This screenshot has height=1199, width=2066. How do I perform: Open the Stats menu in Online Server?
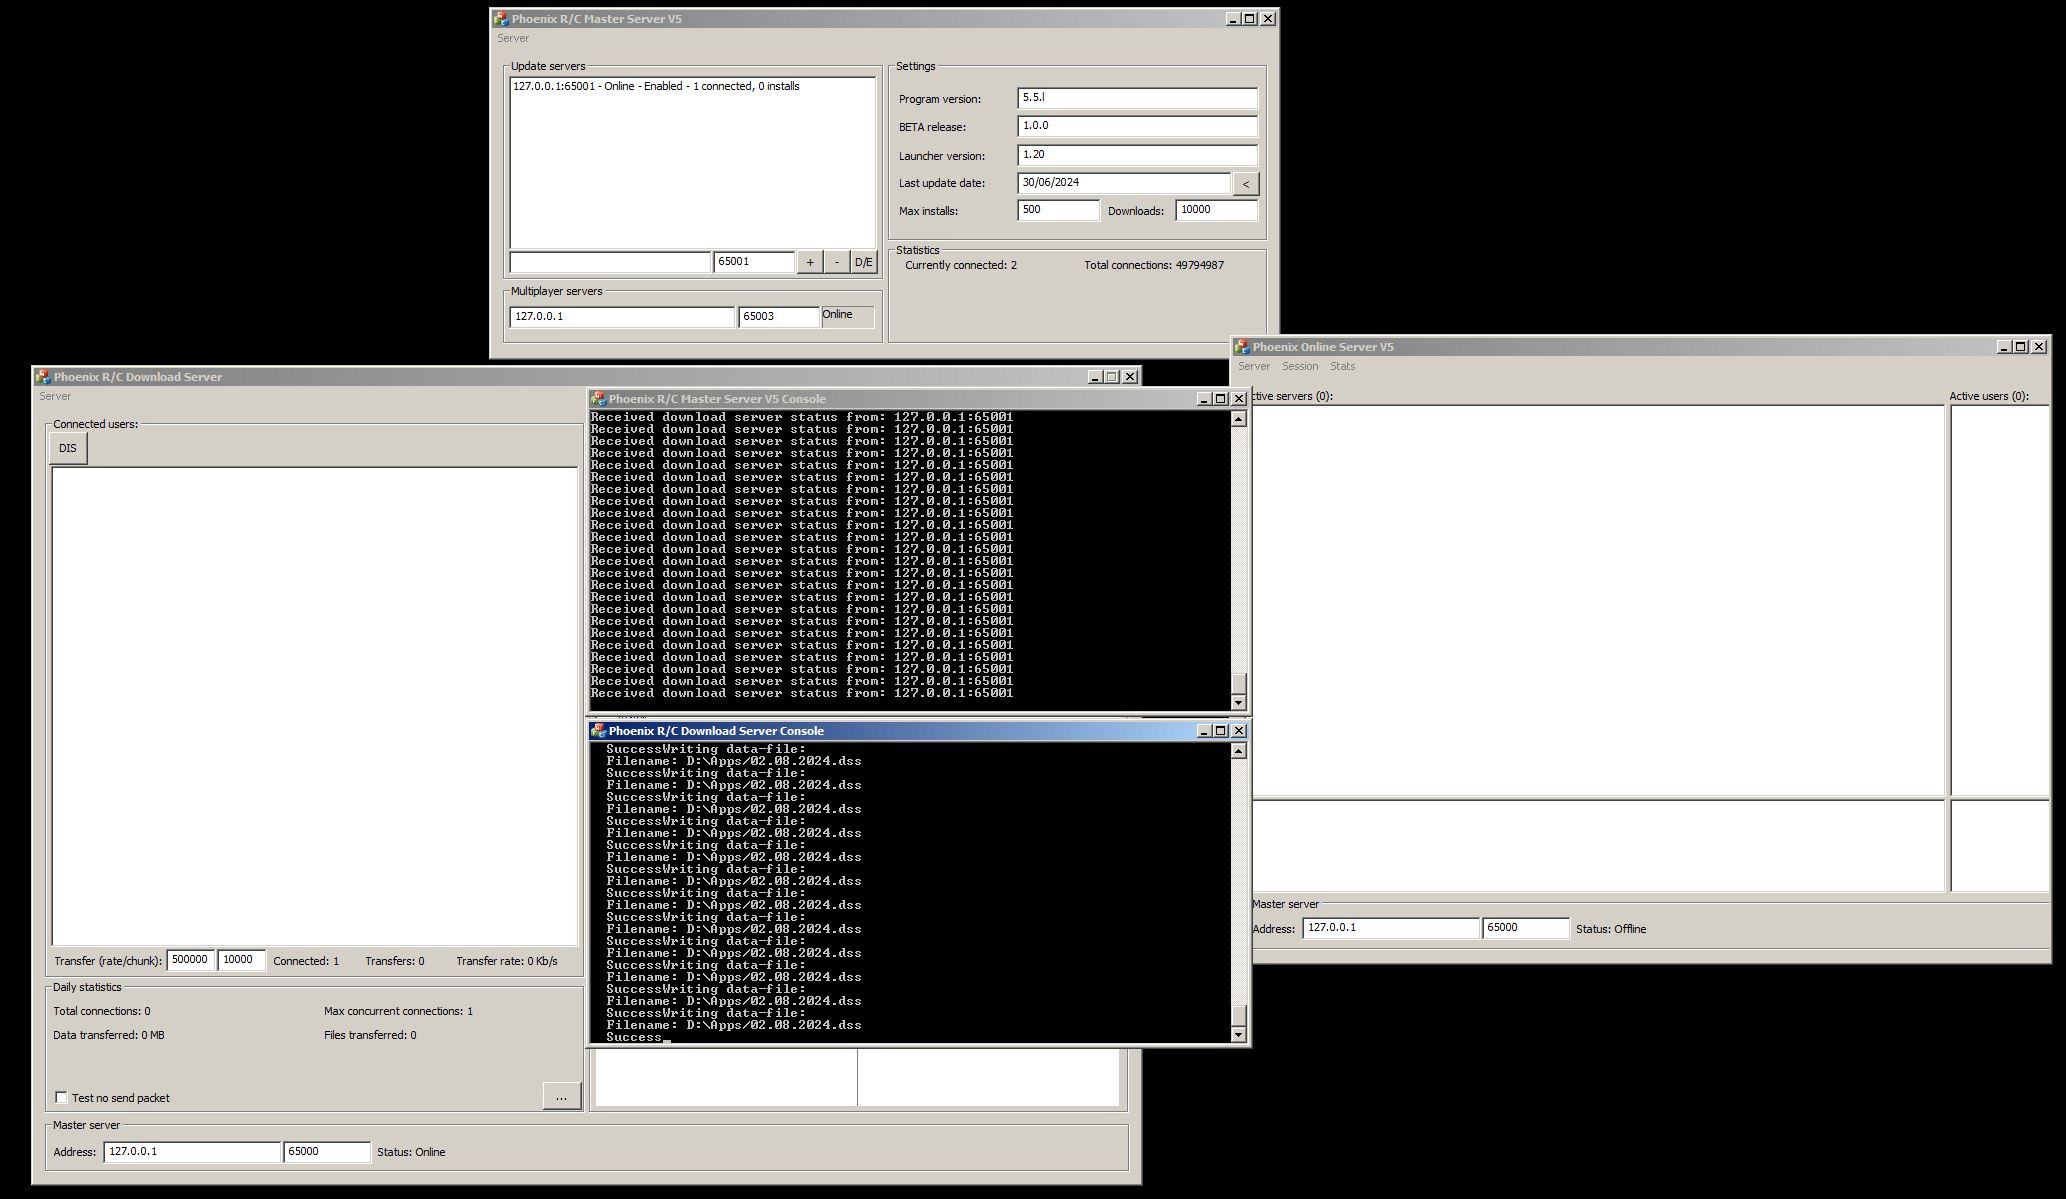tap(1342, 366)
